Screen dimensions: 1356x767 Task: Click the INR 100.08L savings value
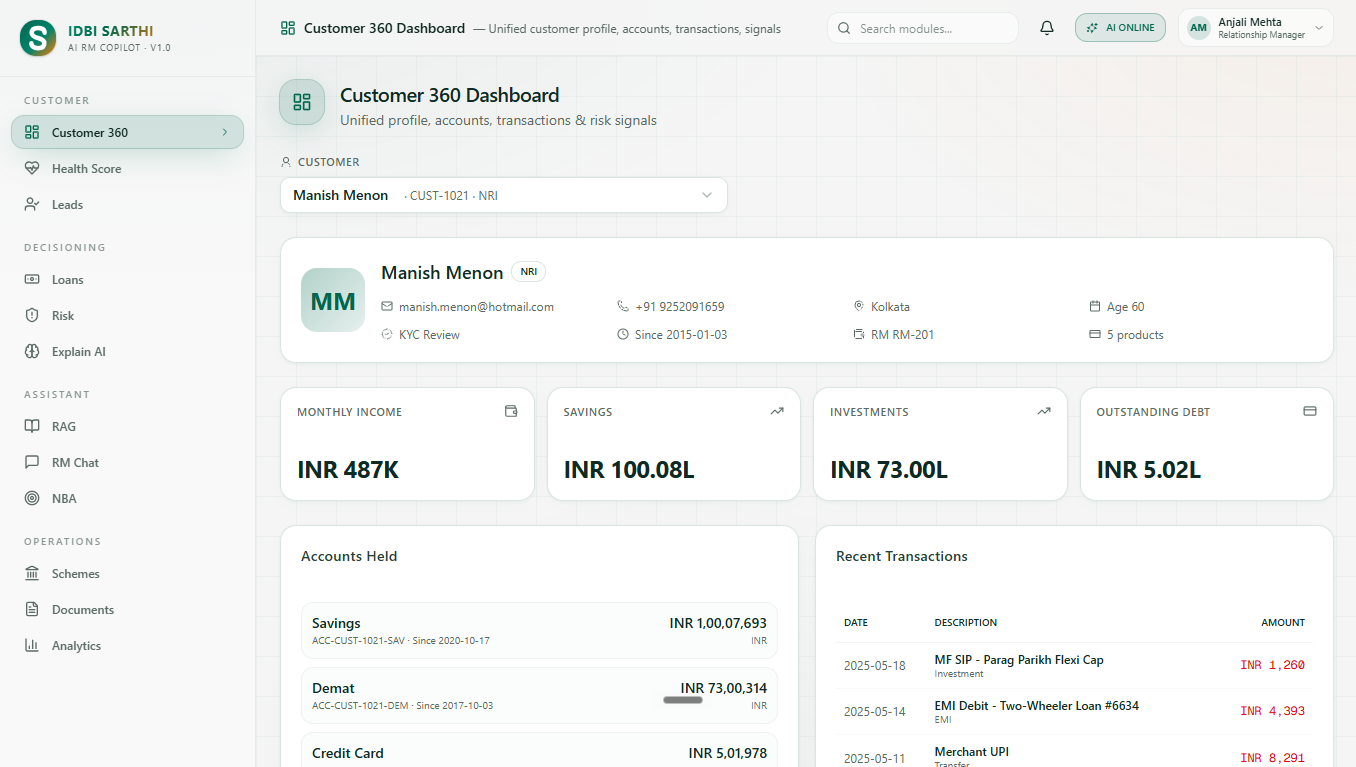[x=629, y=470]
